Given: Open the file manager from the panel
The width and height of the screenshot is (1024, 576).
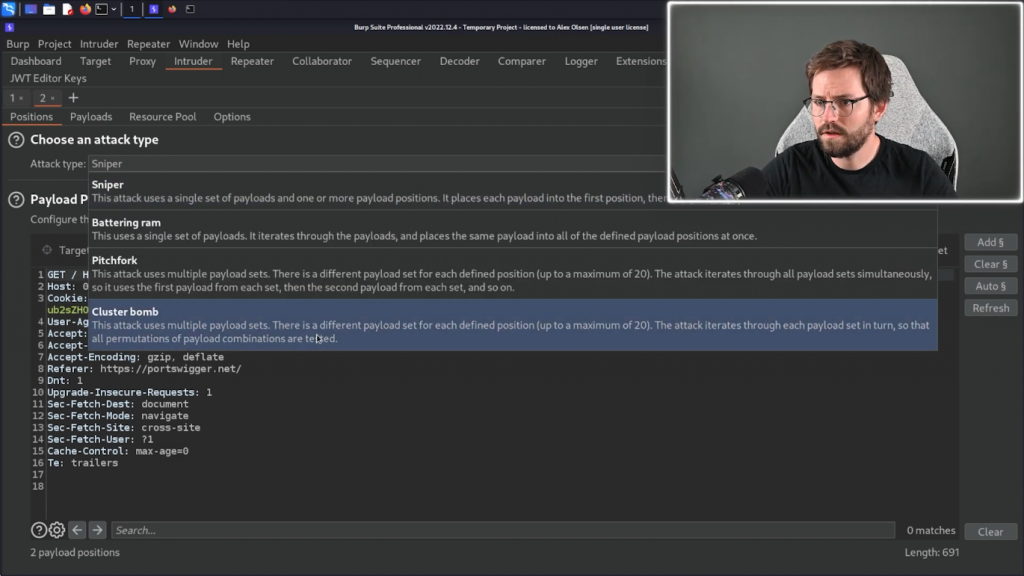Looking at the screenshot, I should tap(49, 9).
